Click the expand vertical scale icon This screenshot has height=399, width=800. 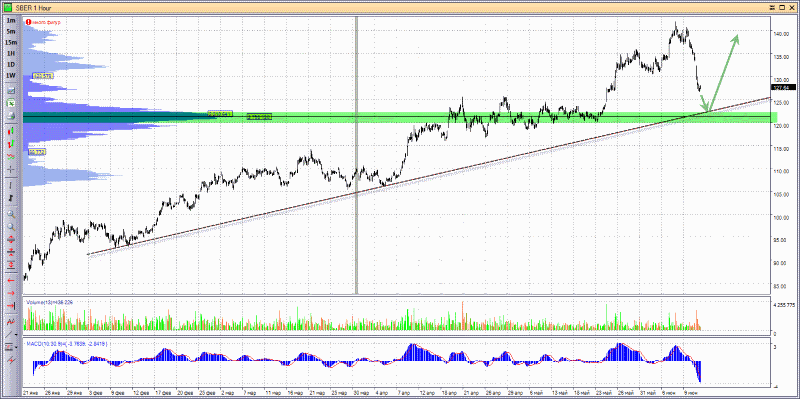pos(11,239)
